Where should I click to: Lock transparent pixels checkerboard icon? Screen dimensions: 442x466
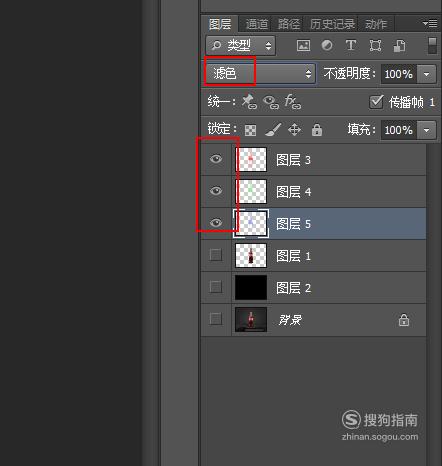point(250,130)
